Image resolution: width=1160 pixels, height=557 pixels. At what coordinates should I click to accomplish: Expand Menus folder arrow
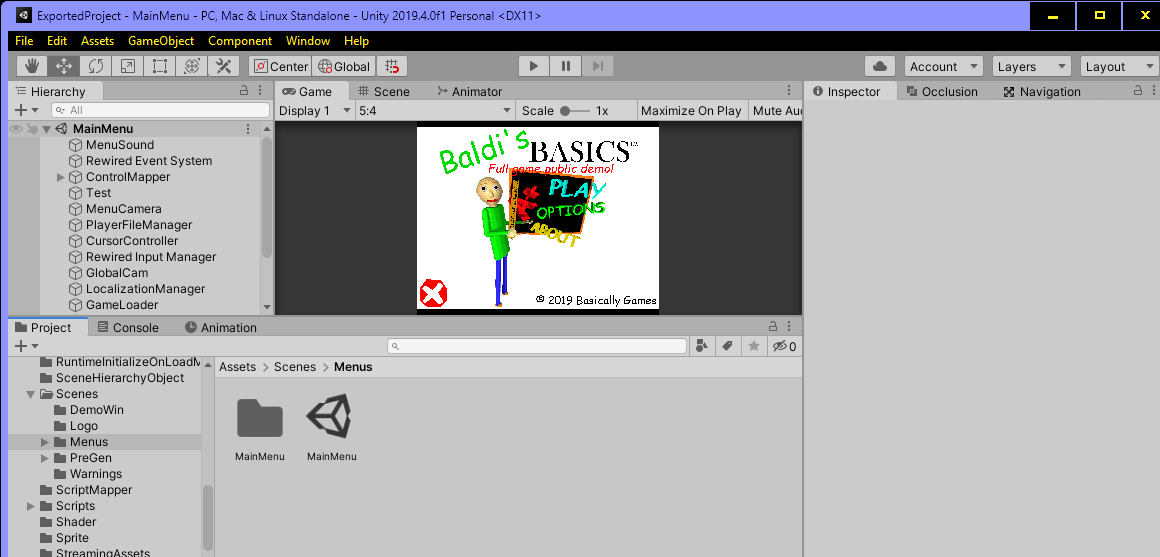coord(44,442)
